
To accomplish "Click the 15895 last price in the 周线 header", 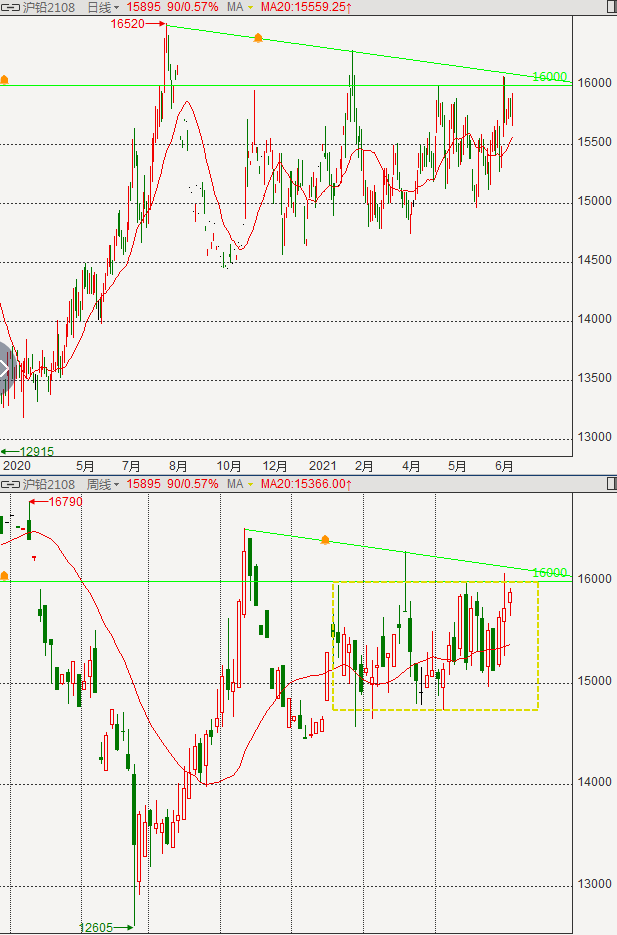I will [144, 484].
